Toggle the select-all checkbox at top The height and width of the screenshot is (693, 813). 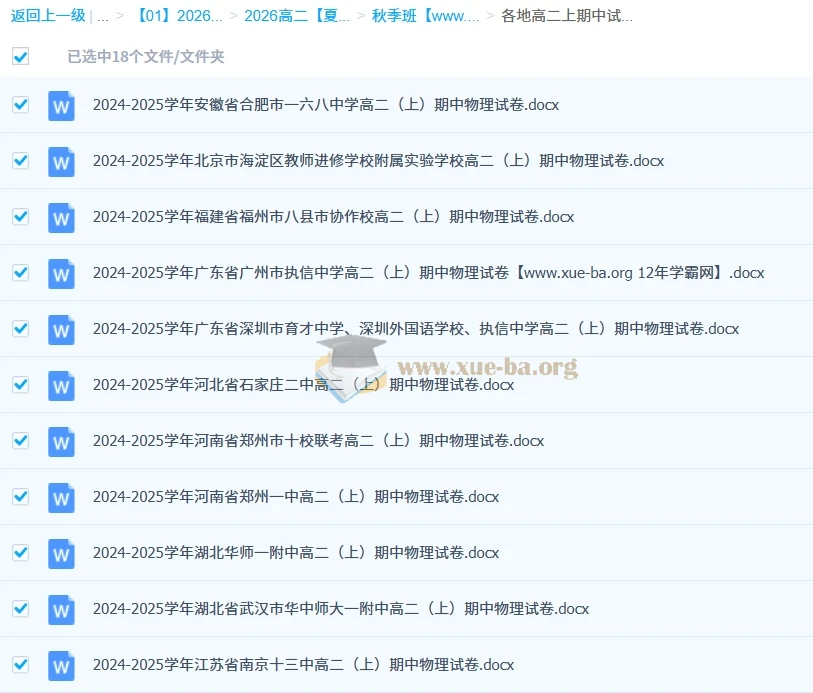20,57
